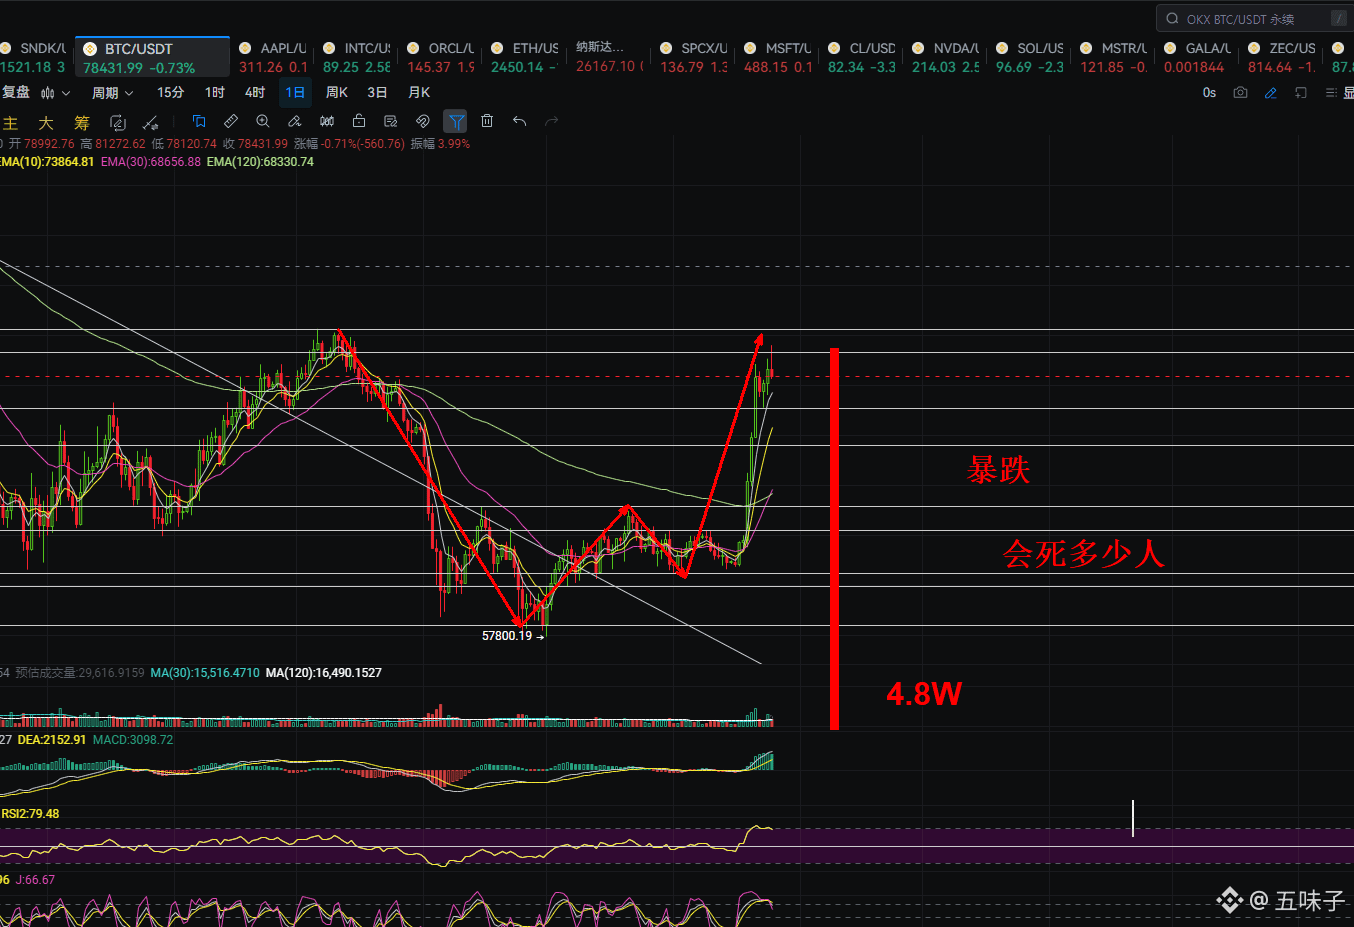Click the slash shortcut key badge
The width and height of the screenshot is (1354, 927).
click(1338, 19)
